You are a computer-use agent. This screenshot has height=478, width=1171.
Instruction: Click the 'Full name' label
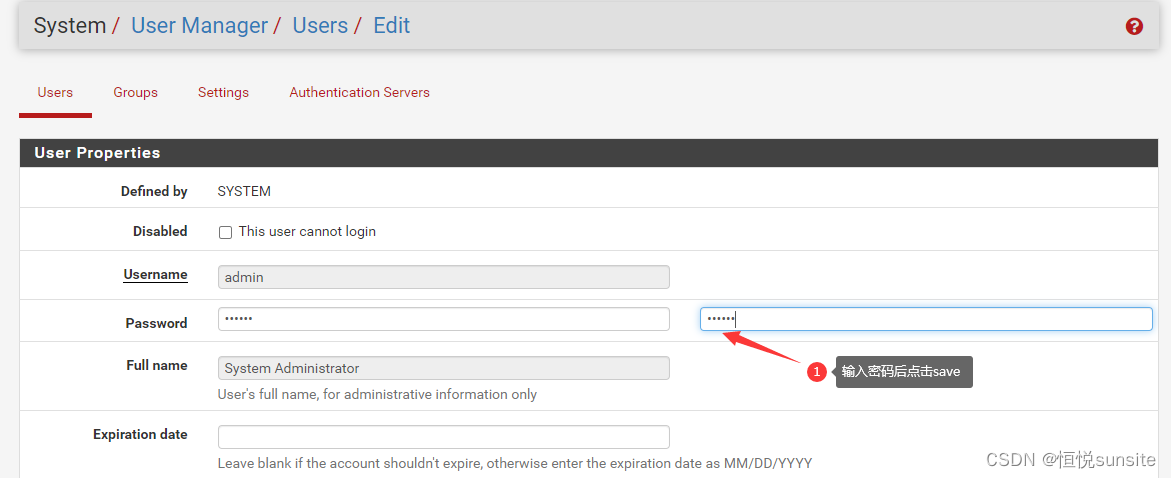(x=157, y=365)
